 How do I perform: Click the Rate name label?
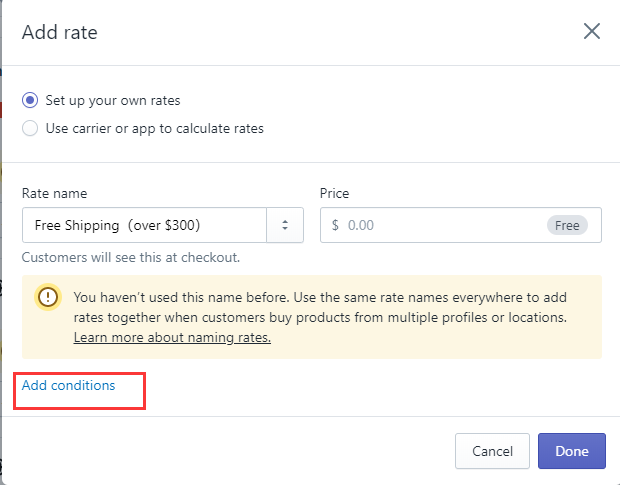coord(54,193)
